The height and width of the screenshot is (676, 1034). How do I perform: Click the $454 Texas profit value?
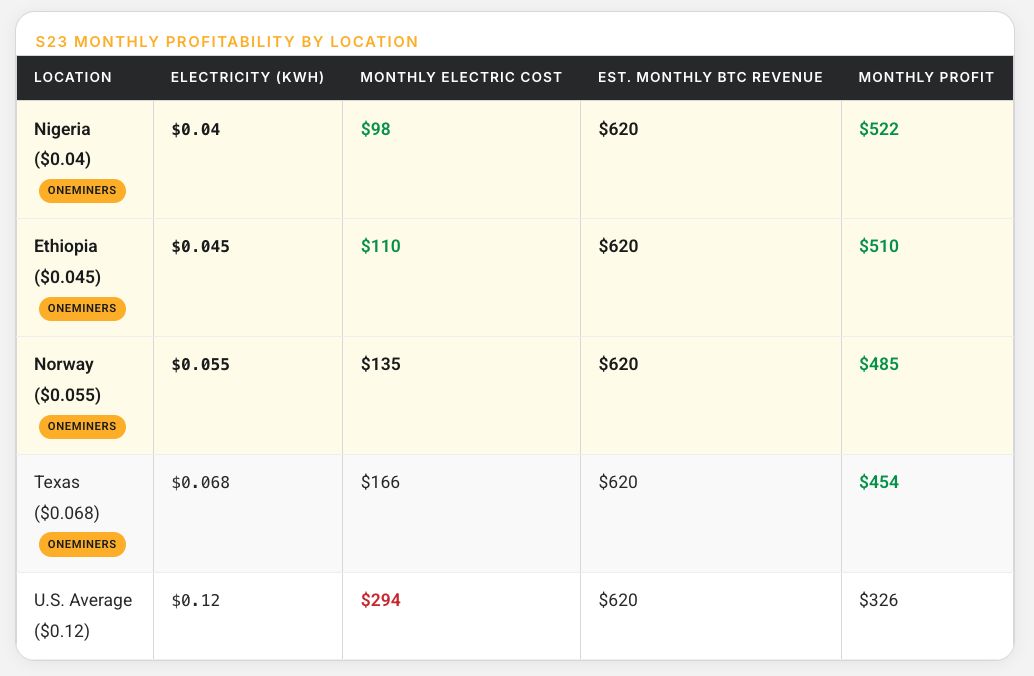tap(879, 482)
